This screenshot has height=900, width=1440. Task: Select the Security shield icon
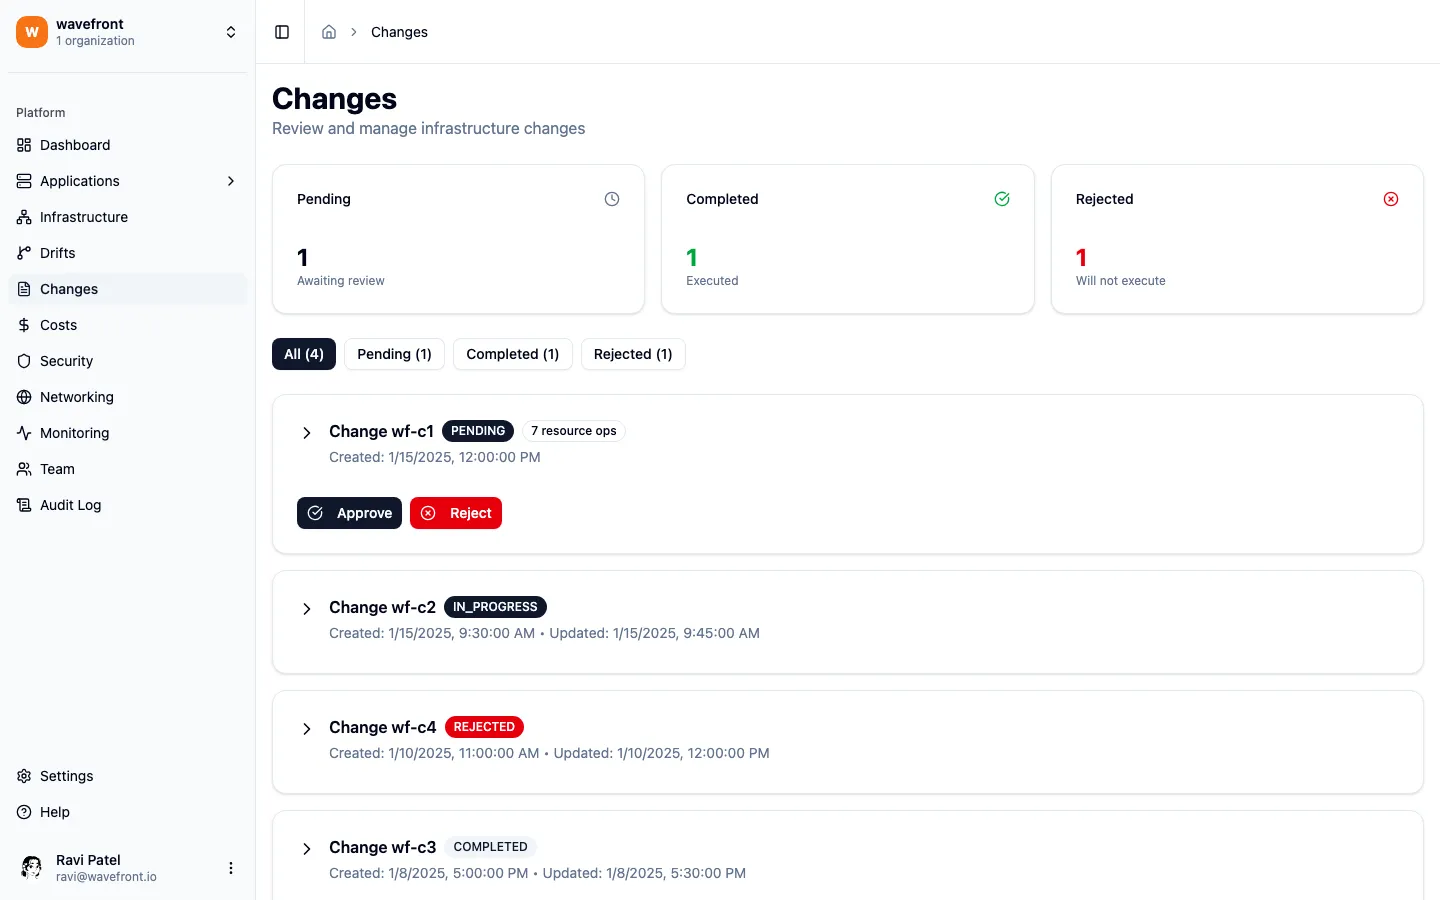[22, 361]
